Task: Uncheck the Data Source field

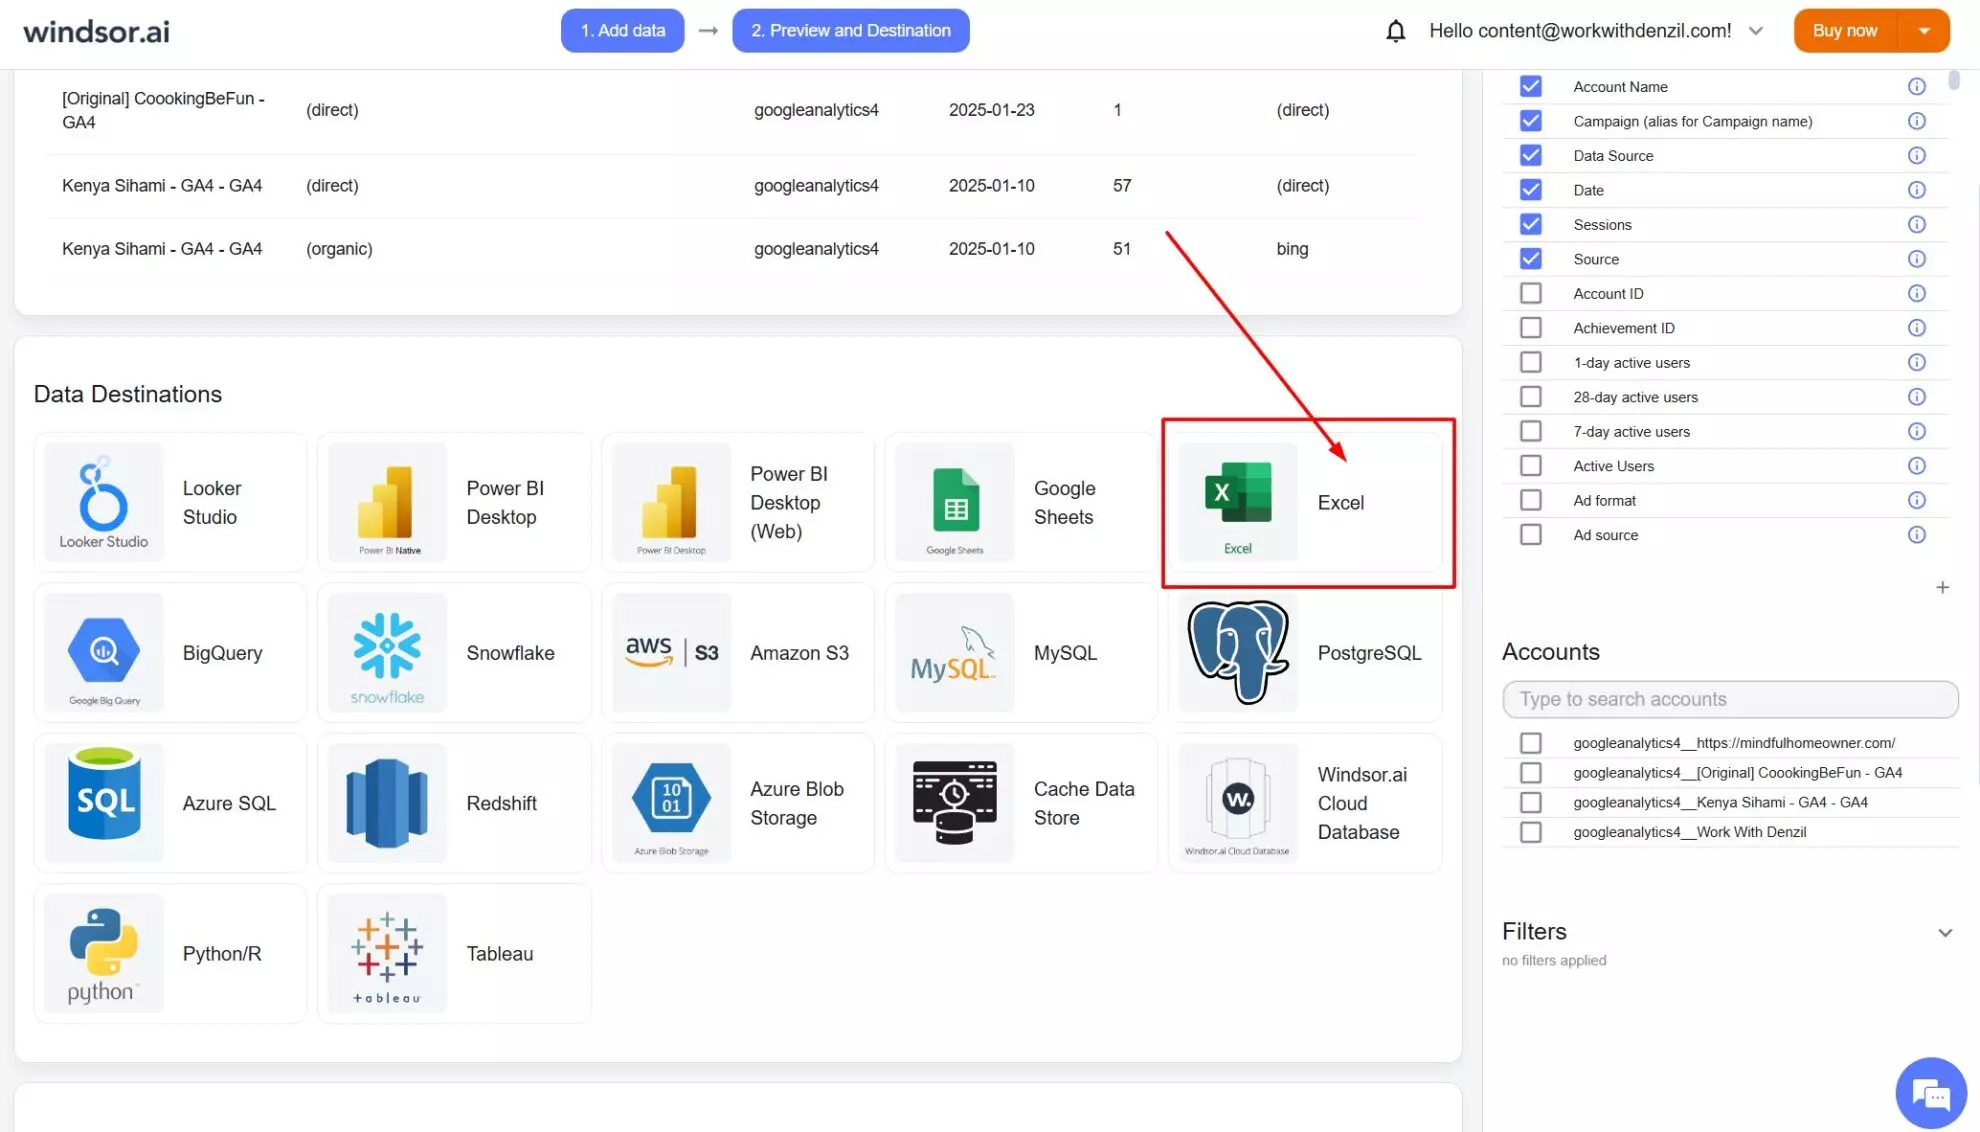Action: coord(1530,155)
